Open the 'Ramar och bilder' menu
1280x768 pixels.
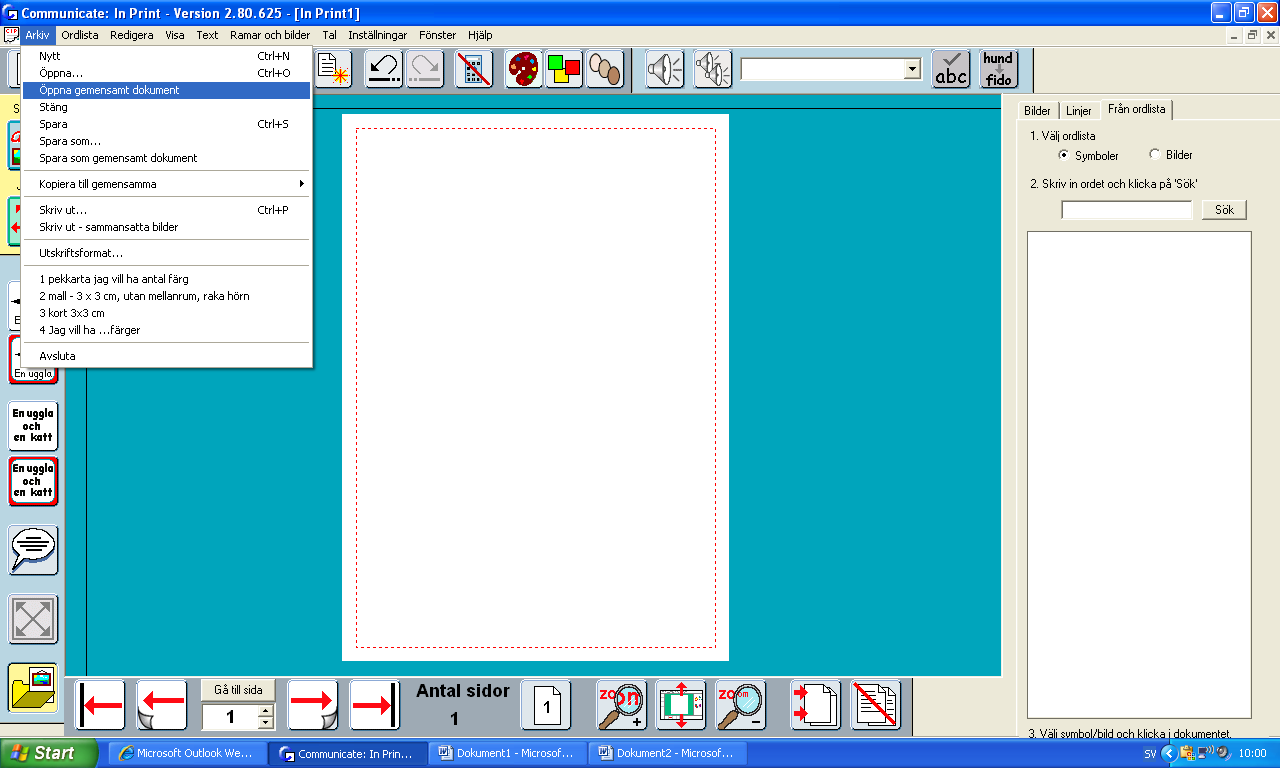pos(270,35)
